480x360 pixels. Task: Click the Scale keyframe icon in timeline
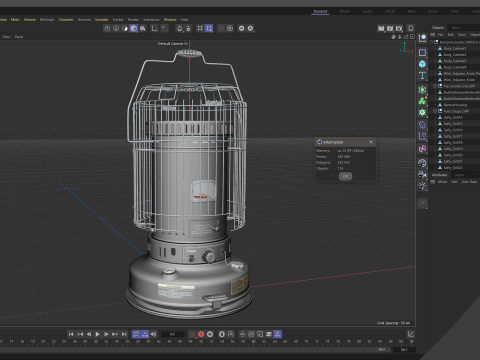coord(260,334)
